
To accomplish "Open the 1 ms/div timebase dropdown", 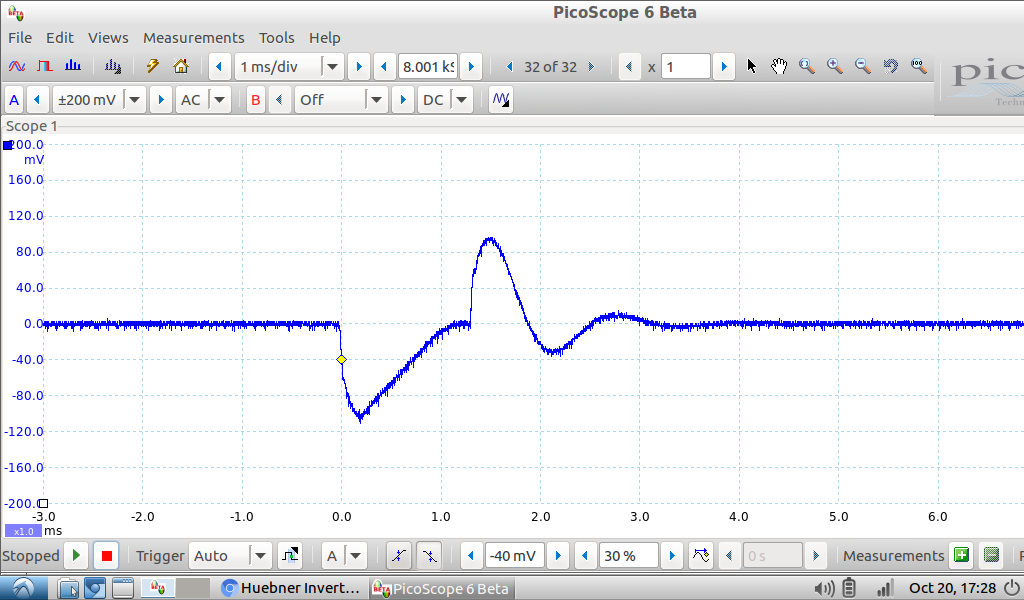I will coord(332,67).
